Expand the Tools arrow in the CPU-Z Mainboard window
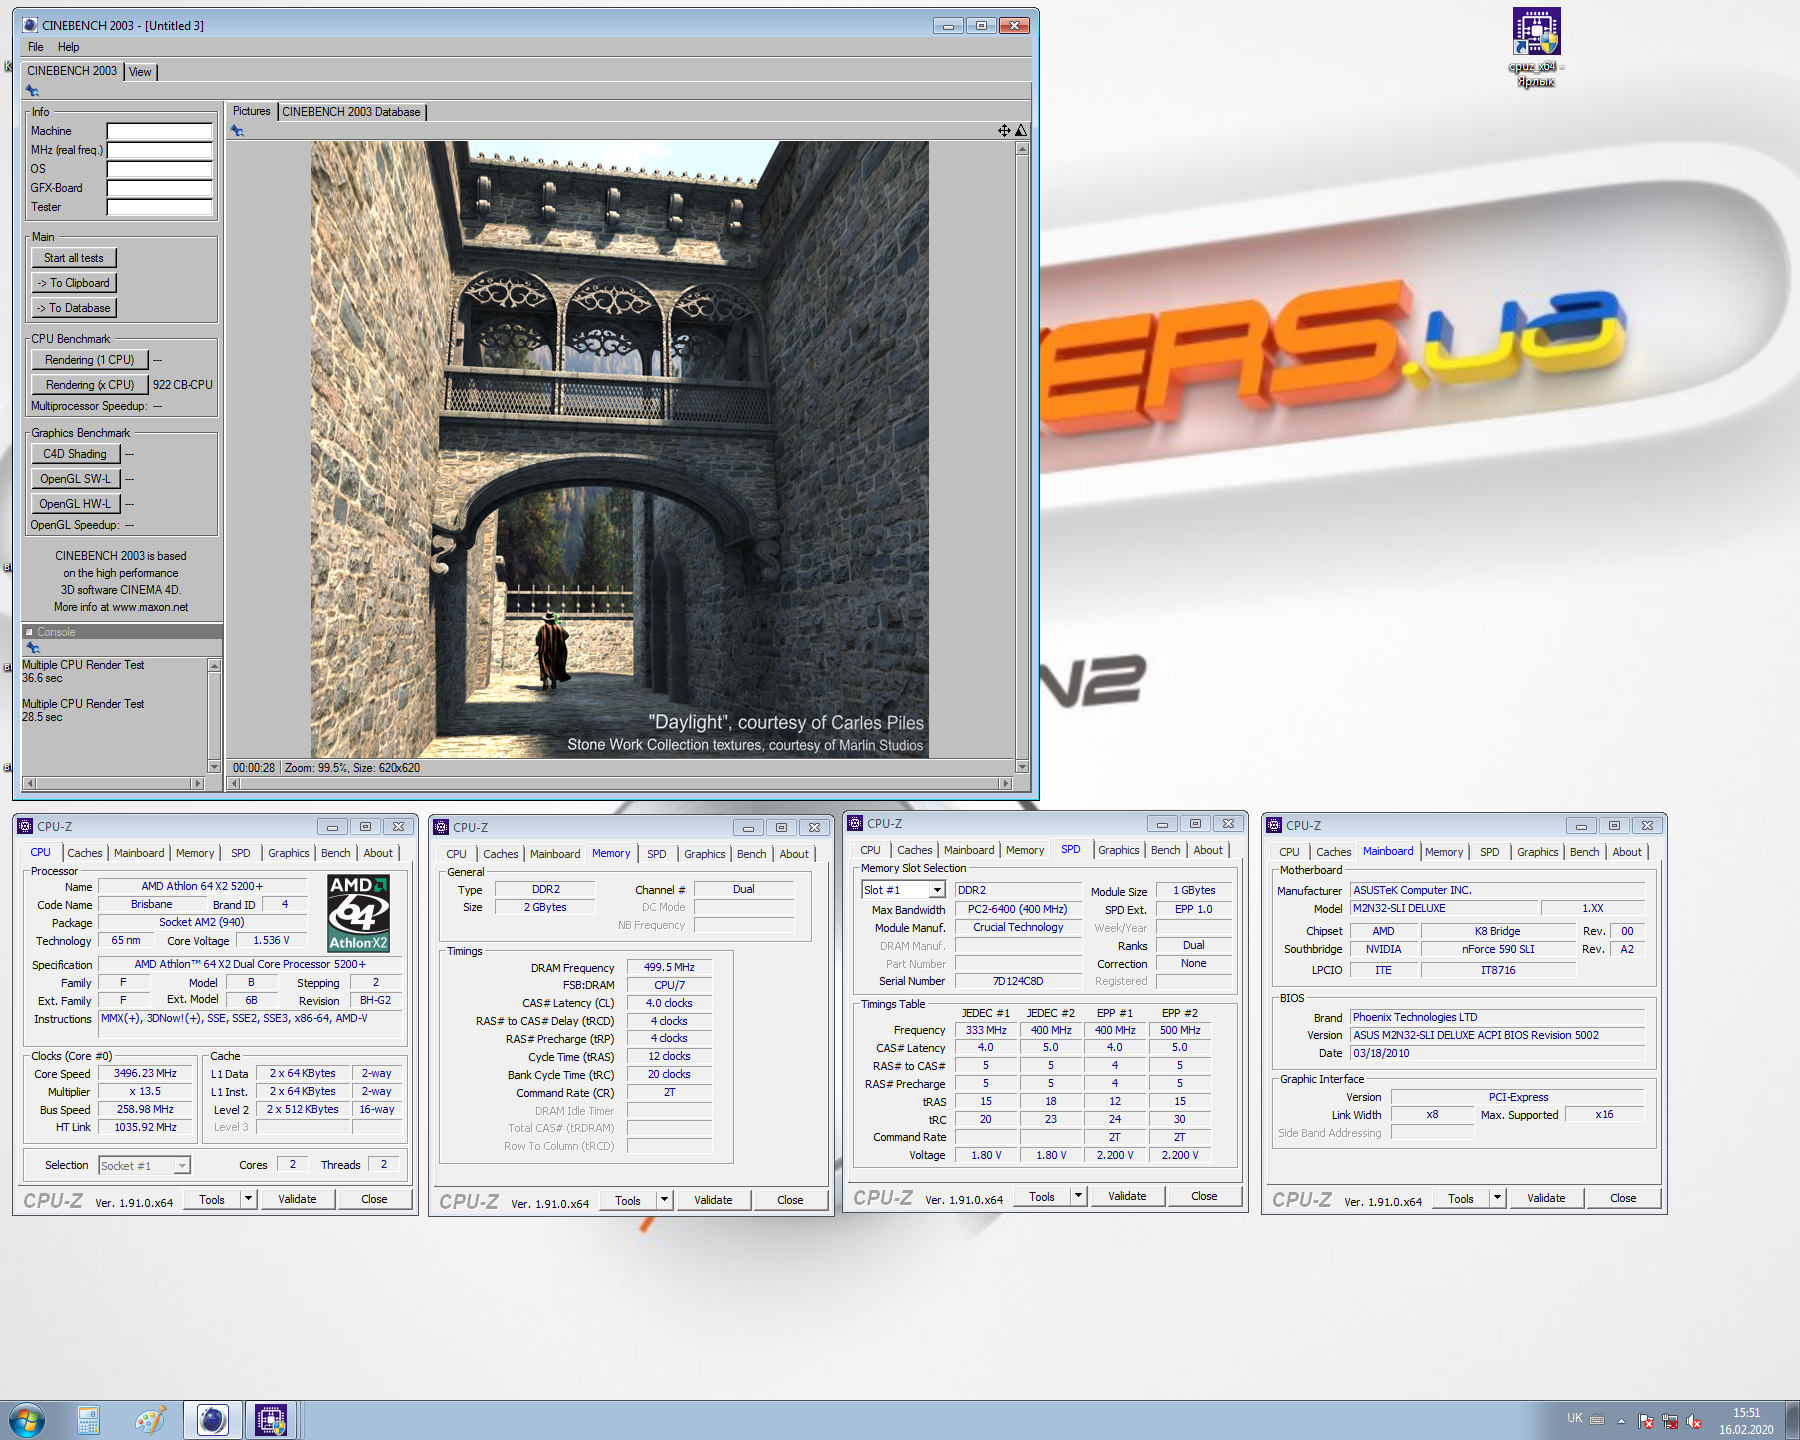 (1498, 1198)
